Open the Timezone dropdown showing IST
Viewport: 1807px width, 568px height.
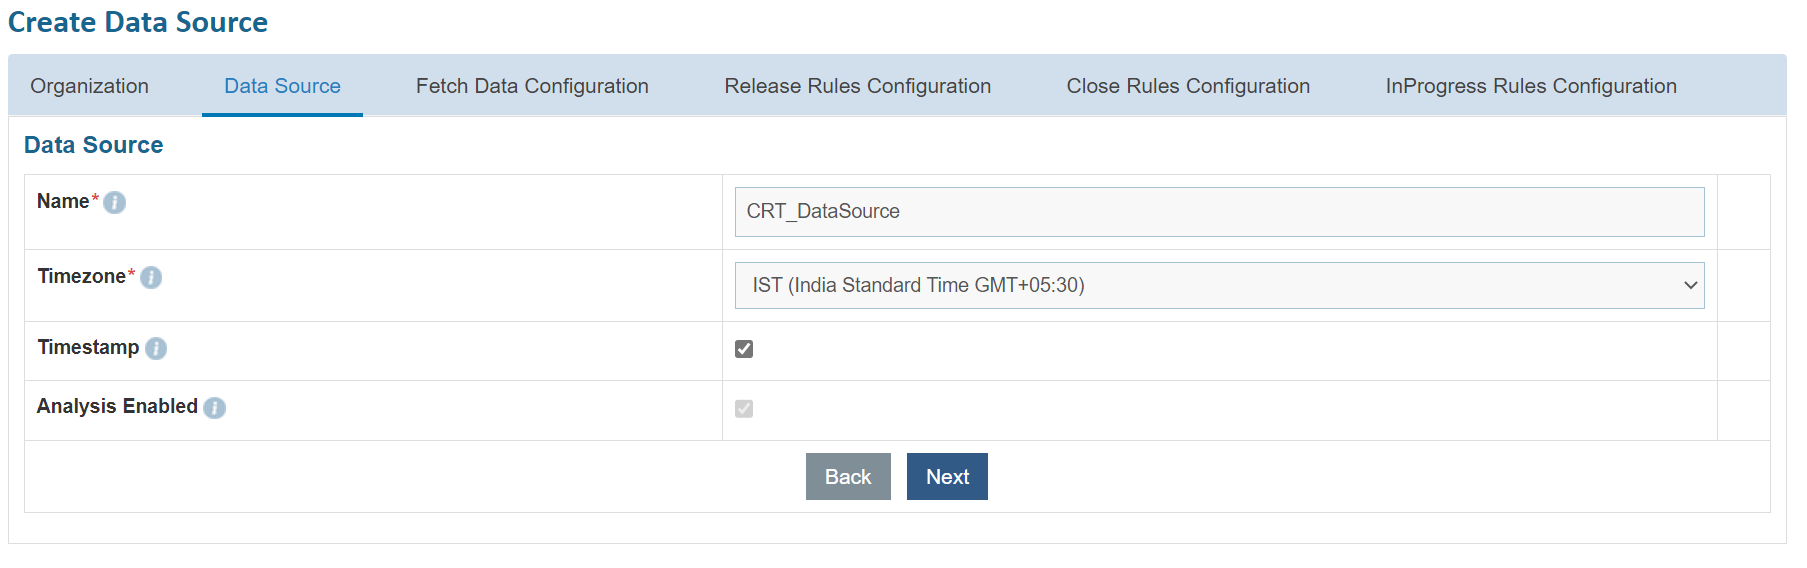(1218, 286)
